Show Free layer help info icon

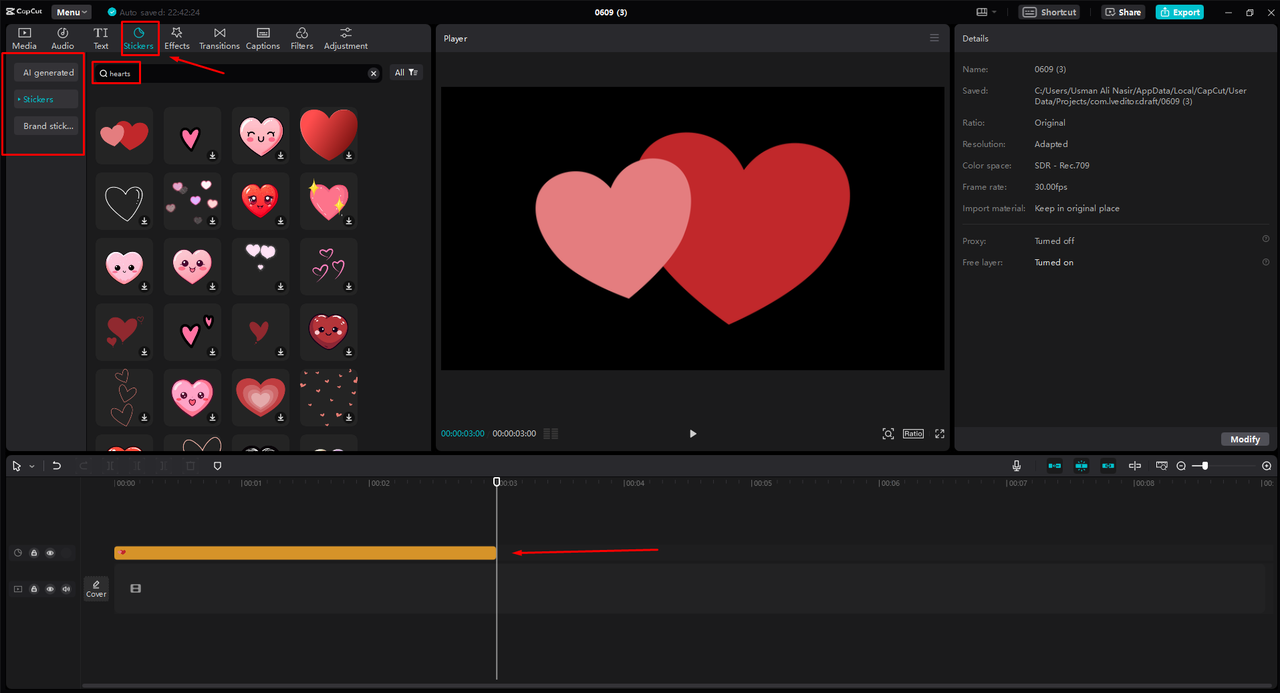click(x=1265, y=262)
